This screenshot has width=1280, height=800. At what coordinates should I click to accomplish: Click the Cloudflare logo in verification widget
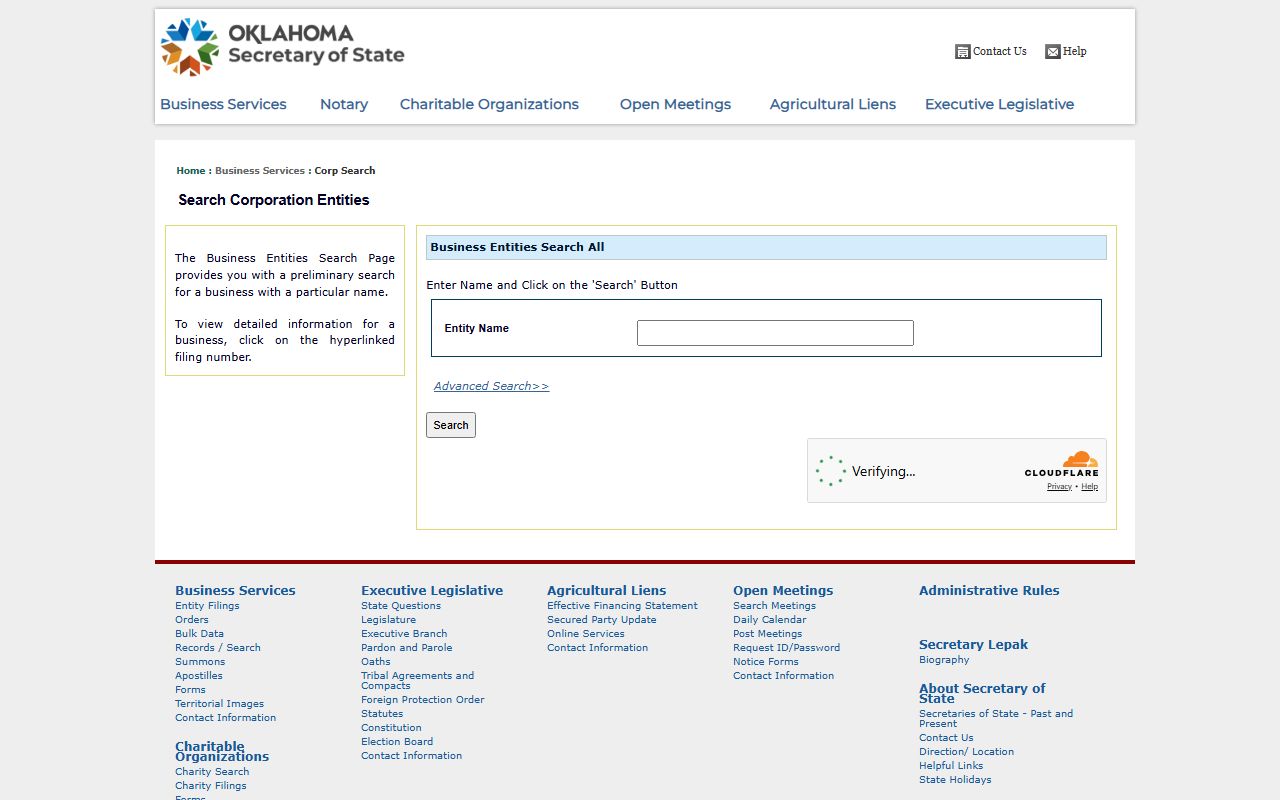click(1061, 464)
